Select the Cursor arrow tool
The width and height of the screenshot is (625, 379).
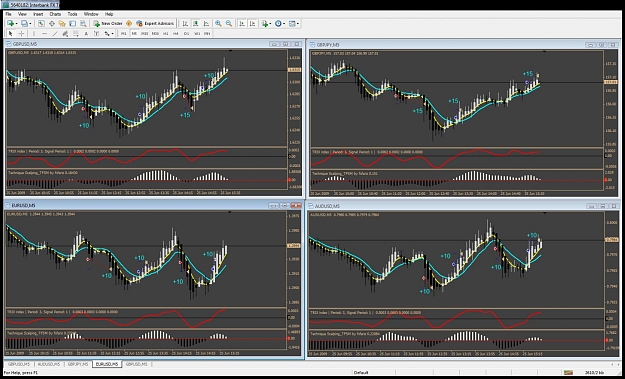coord(11,33)
